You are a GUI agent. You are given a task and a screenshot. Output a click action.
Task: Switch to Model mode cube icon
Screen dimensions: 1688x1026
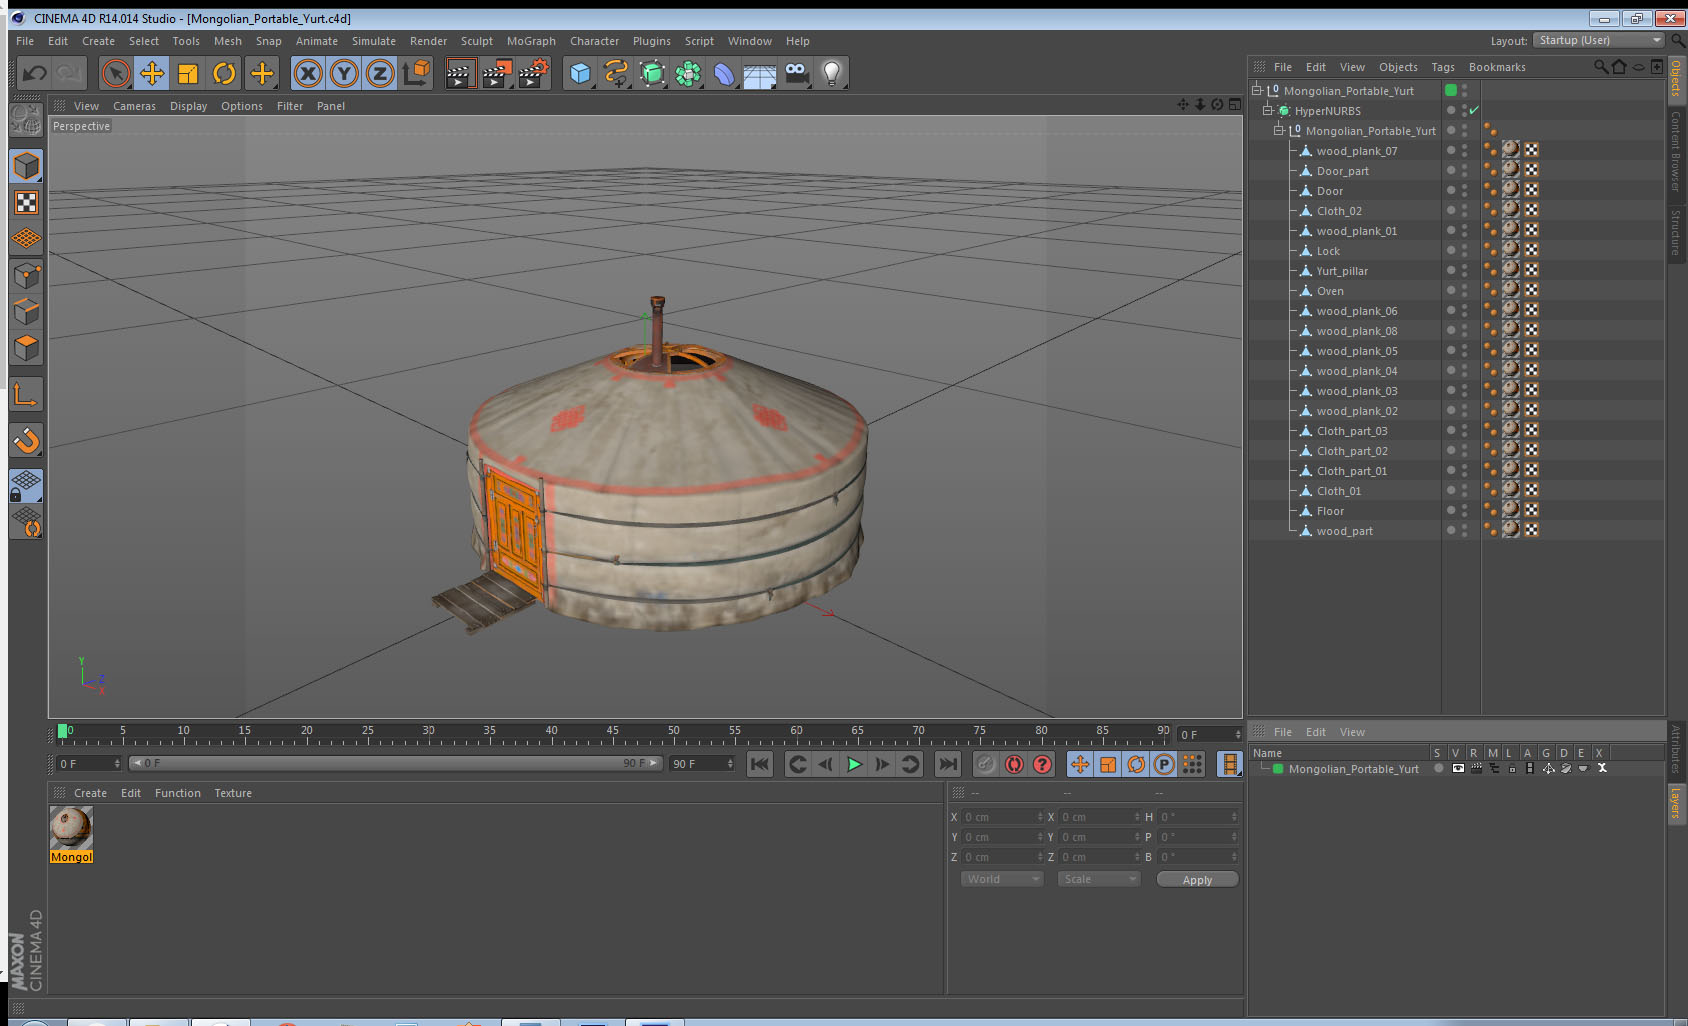[26, 166]
